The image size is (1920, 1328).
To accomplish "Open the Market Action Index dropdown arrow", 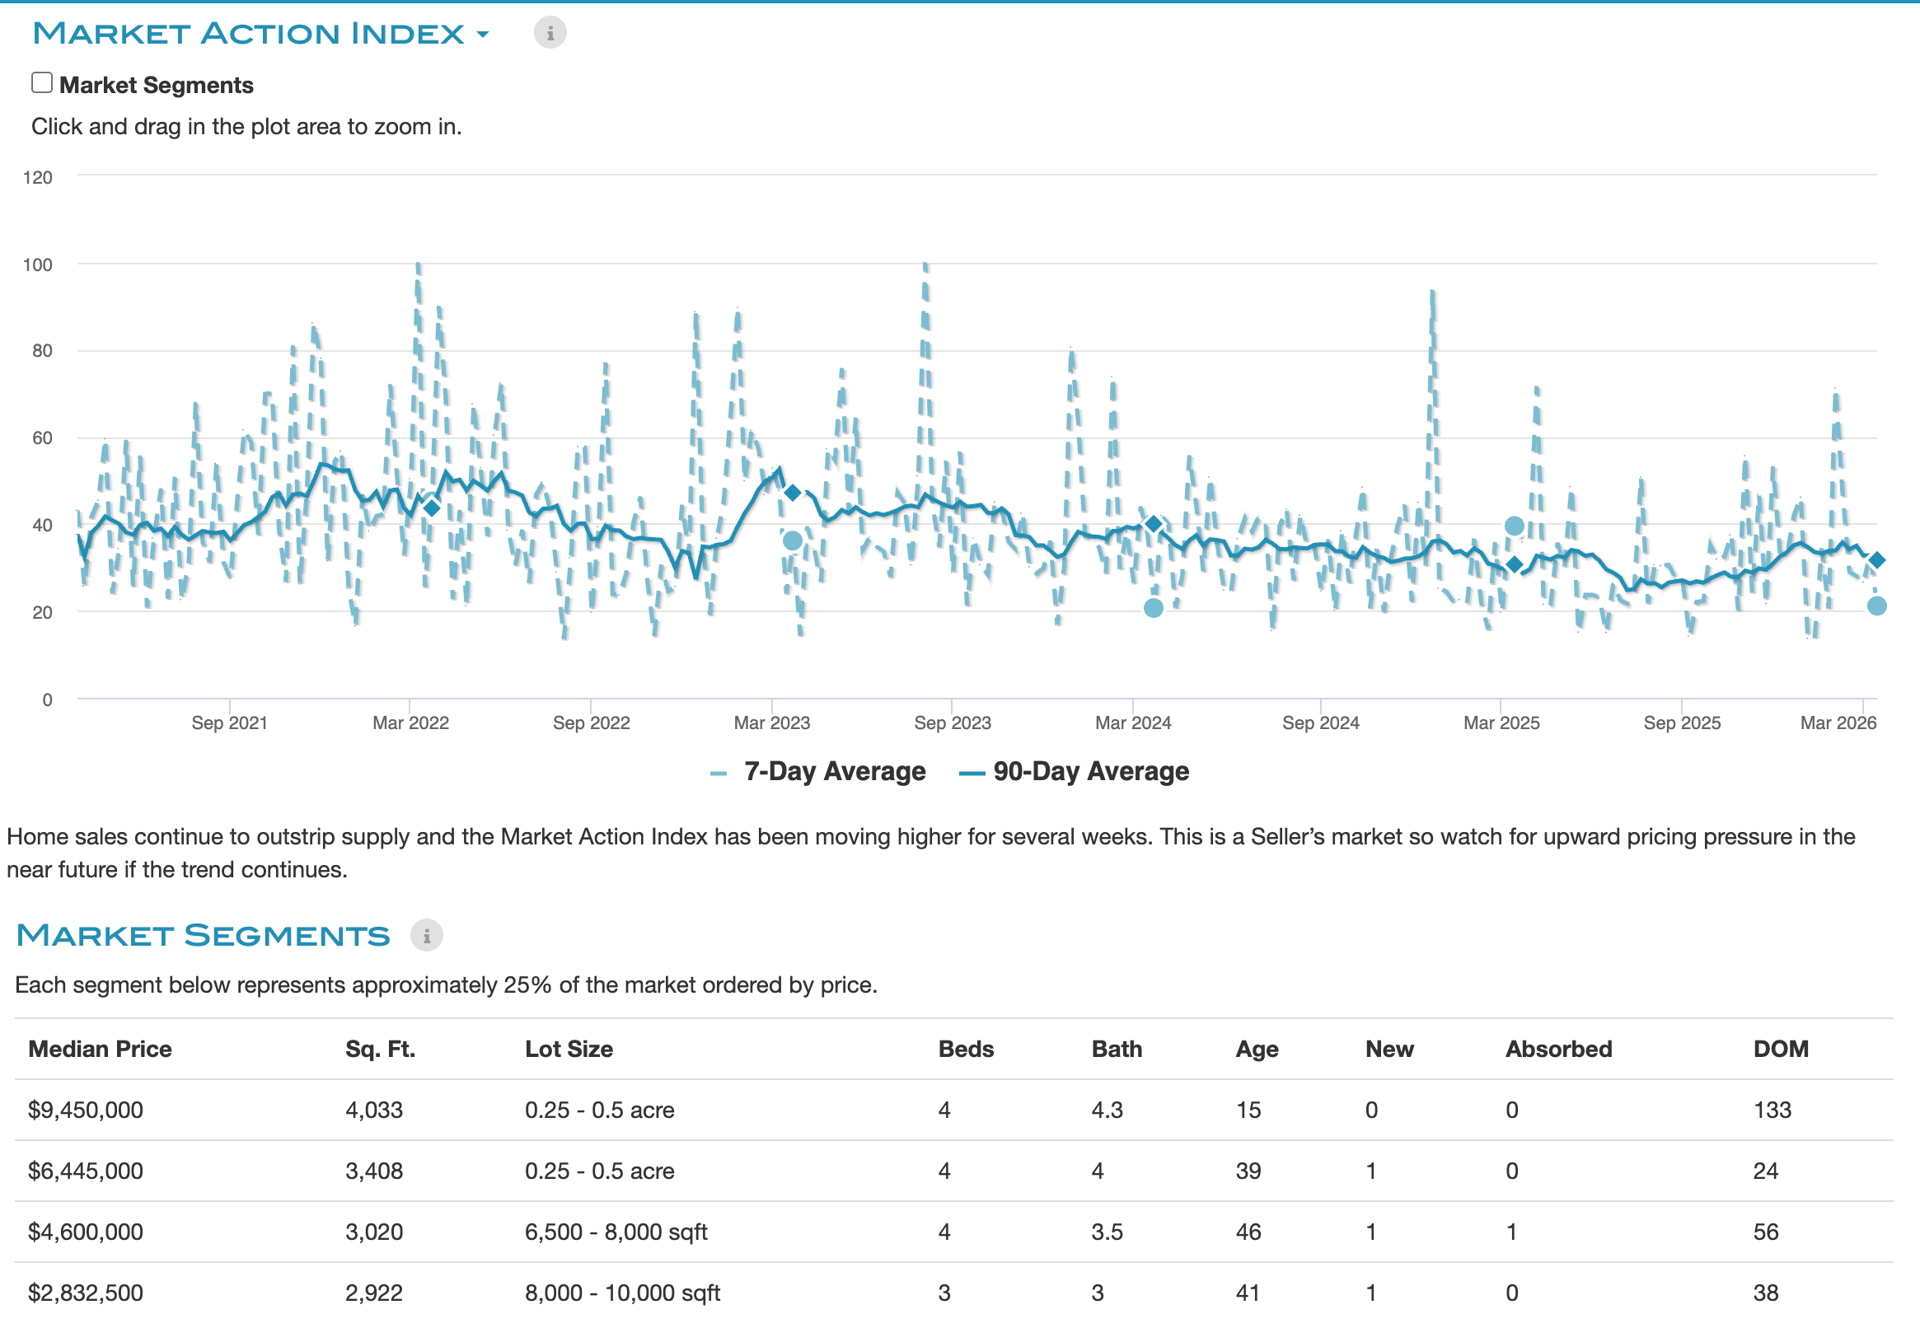I will point(483,34).
